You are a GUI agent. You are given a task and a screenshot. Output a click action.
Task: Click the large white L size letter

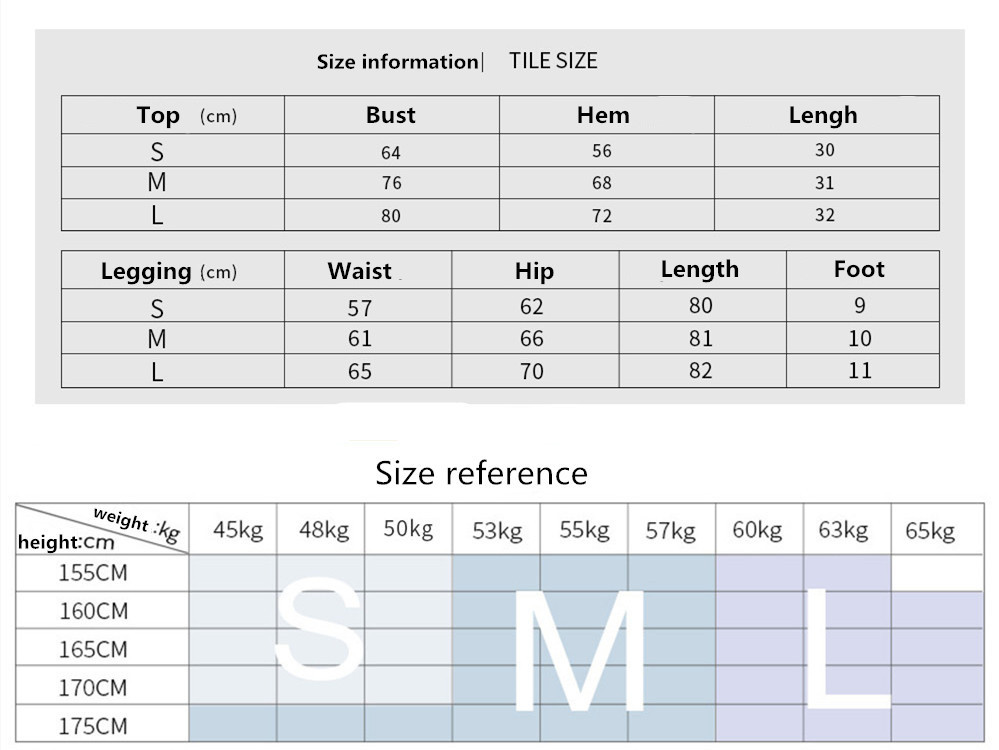pyautogui.click(x=846, y=645)
